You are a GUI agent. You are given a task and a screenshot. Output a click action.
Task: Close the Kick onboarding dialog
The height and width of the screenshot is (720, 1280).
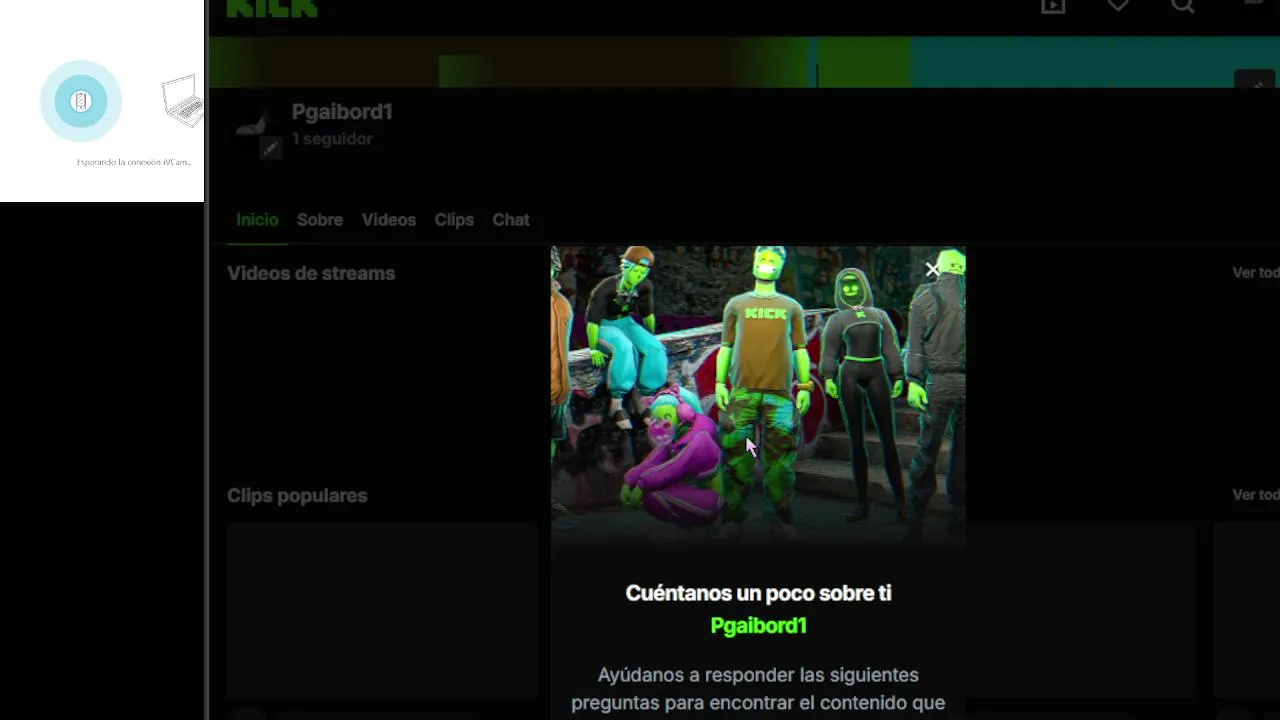[932, 269]
